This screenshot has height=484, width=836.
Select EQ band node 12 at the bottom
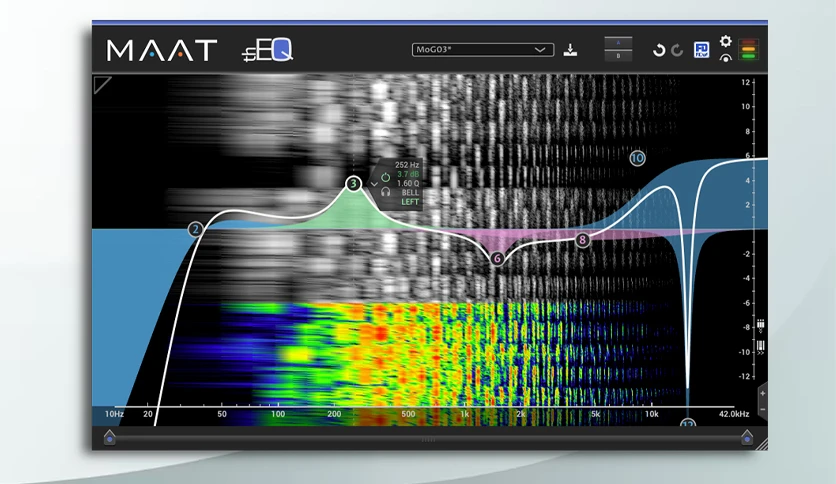688,423
